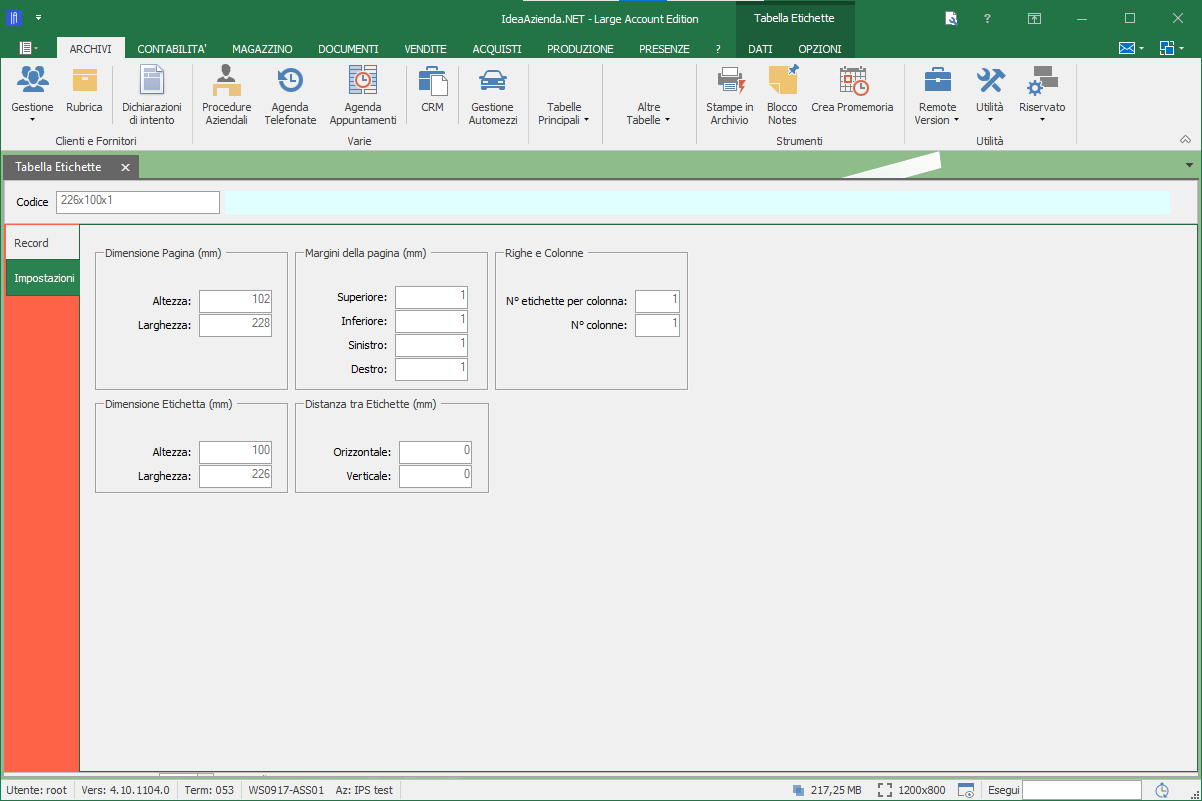The image size is (1202, 801).
Task: Open the Rubrica address book
Action: [84, 90]
